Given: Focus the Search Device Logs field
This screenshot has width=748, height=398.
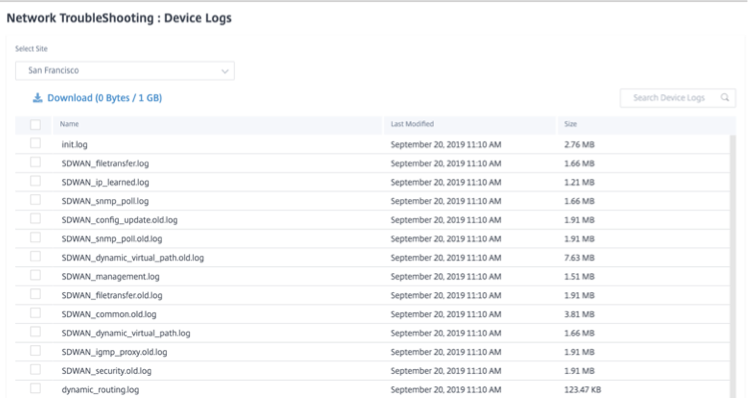Looking at the screenshot, I should pyautogui.click(x=677, y=98).
